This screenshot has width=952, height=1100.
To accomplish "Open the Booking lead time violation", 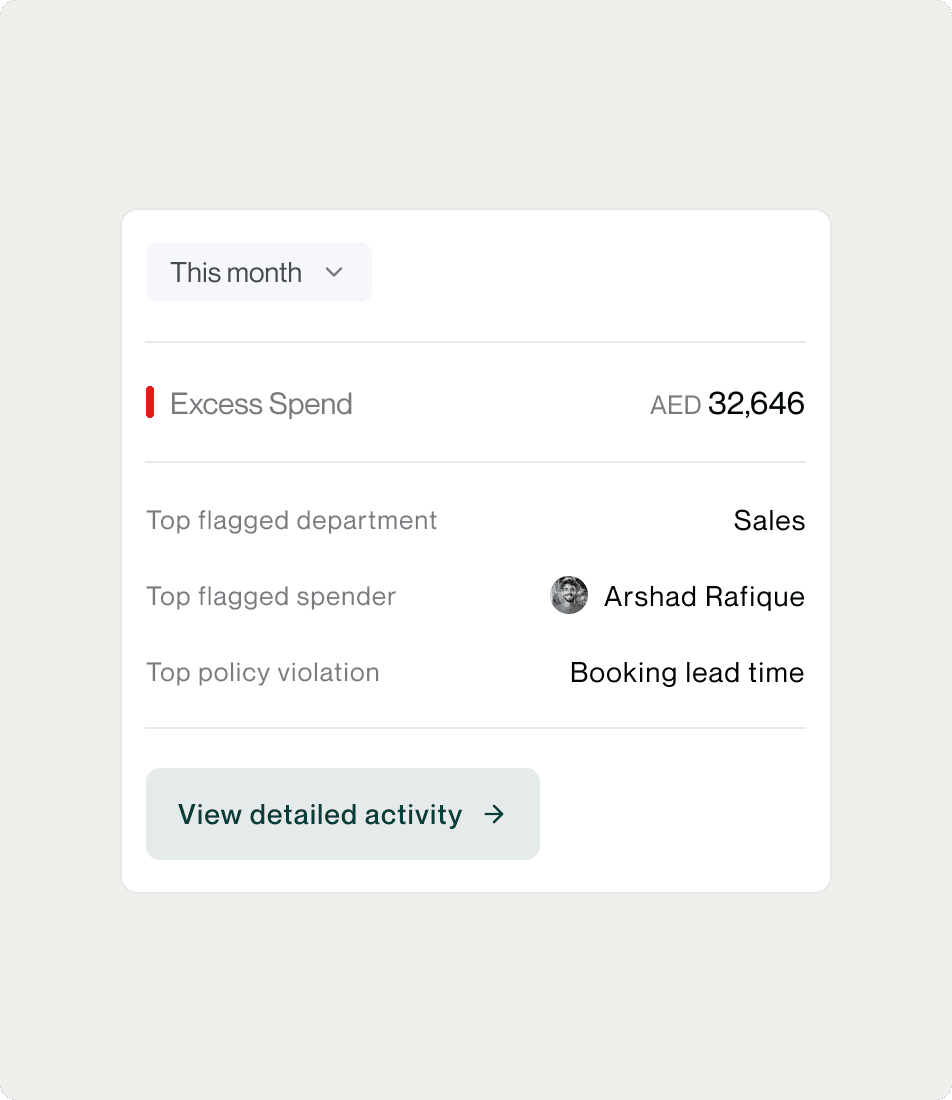I will pos(687,672).
